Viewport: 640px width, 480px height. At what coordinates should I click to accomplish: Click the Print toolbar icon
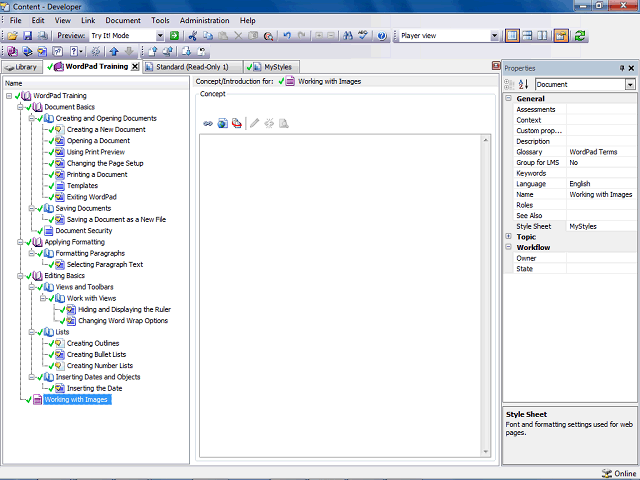(x=42, y=36)
